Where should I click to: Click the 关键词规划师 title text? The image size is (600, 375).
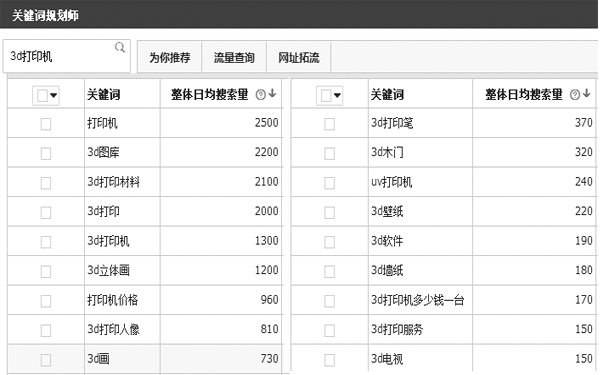coord(46,16)
